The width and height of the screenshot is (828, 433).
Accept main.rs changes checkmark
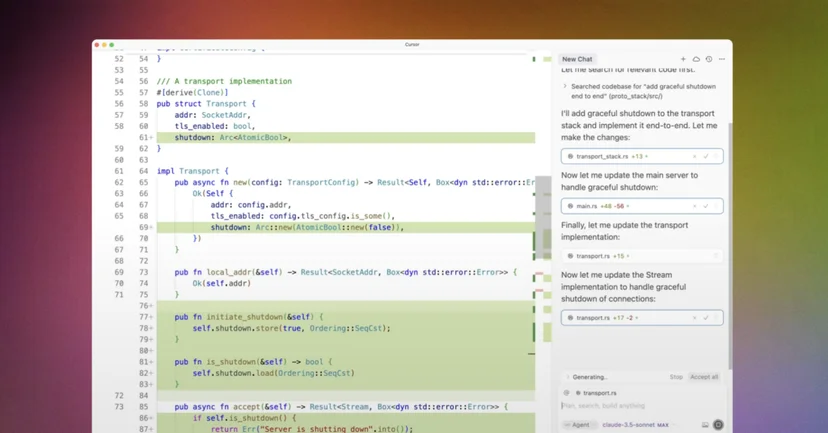tap(705, 206)
